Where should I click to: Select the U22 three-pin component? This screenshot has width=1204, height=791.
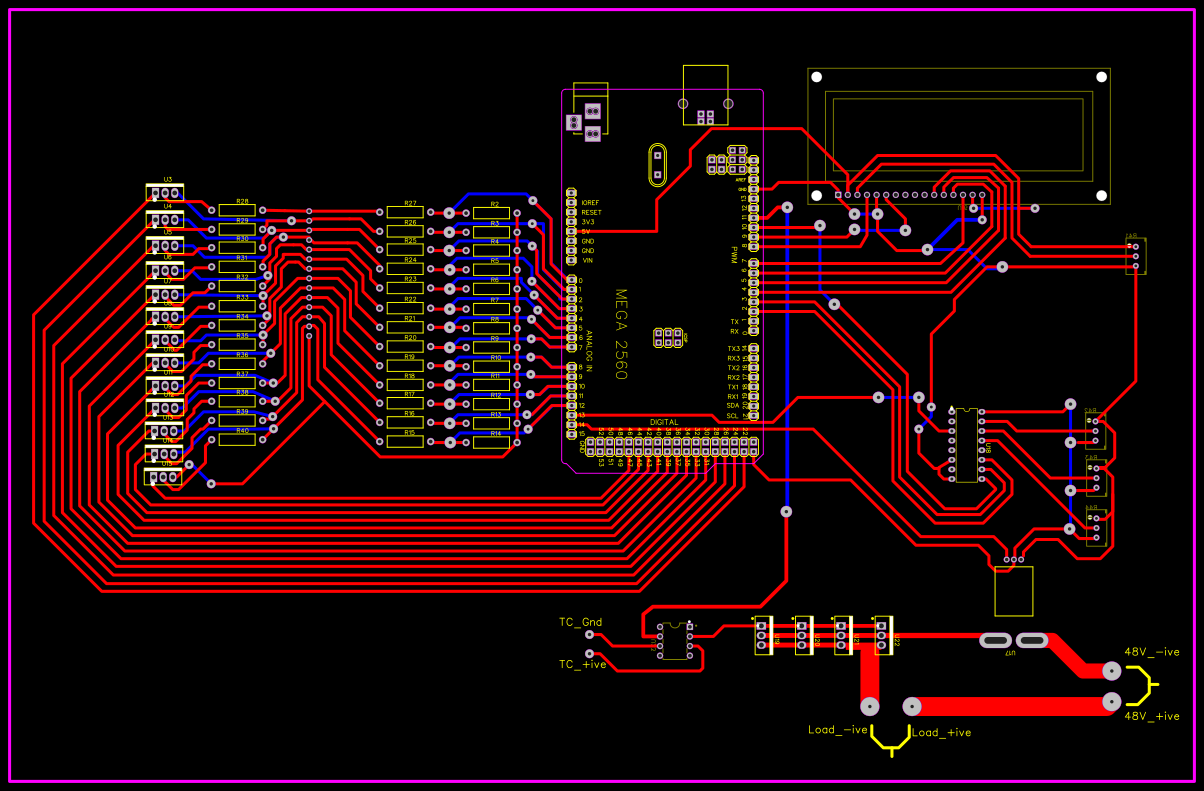[x=883, y=634]
